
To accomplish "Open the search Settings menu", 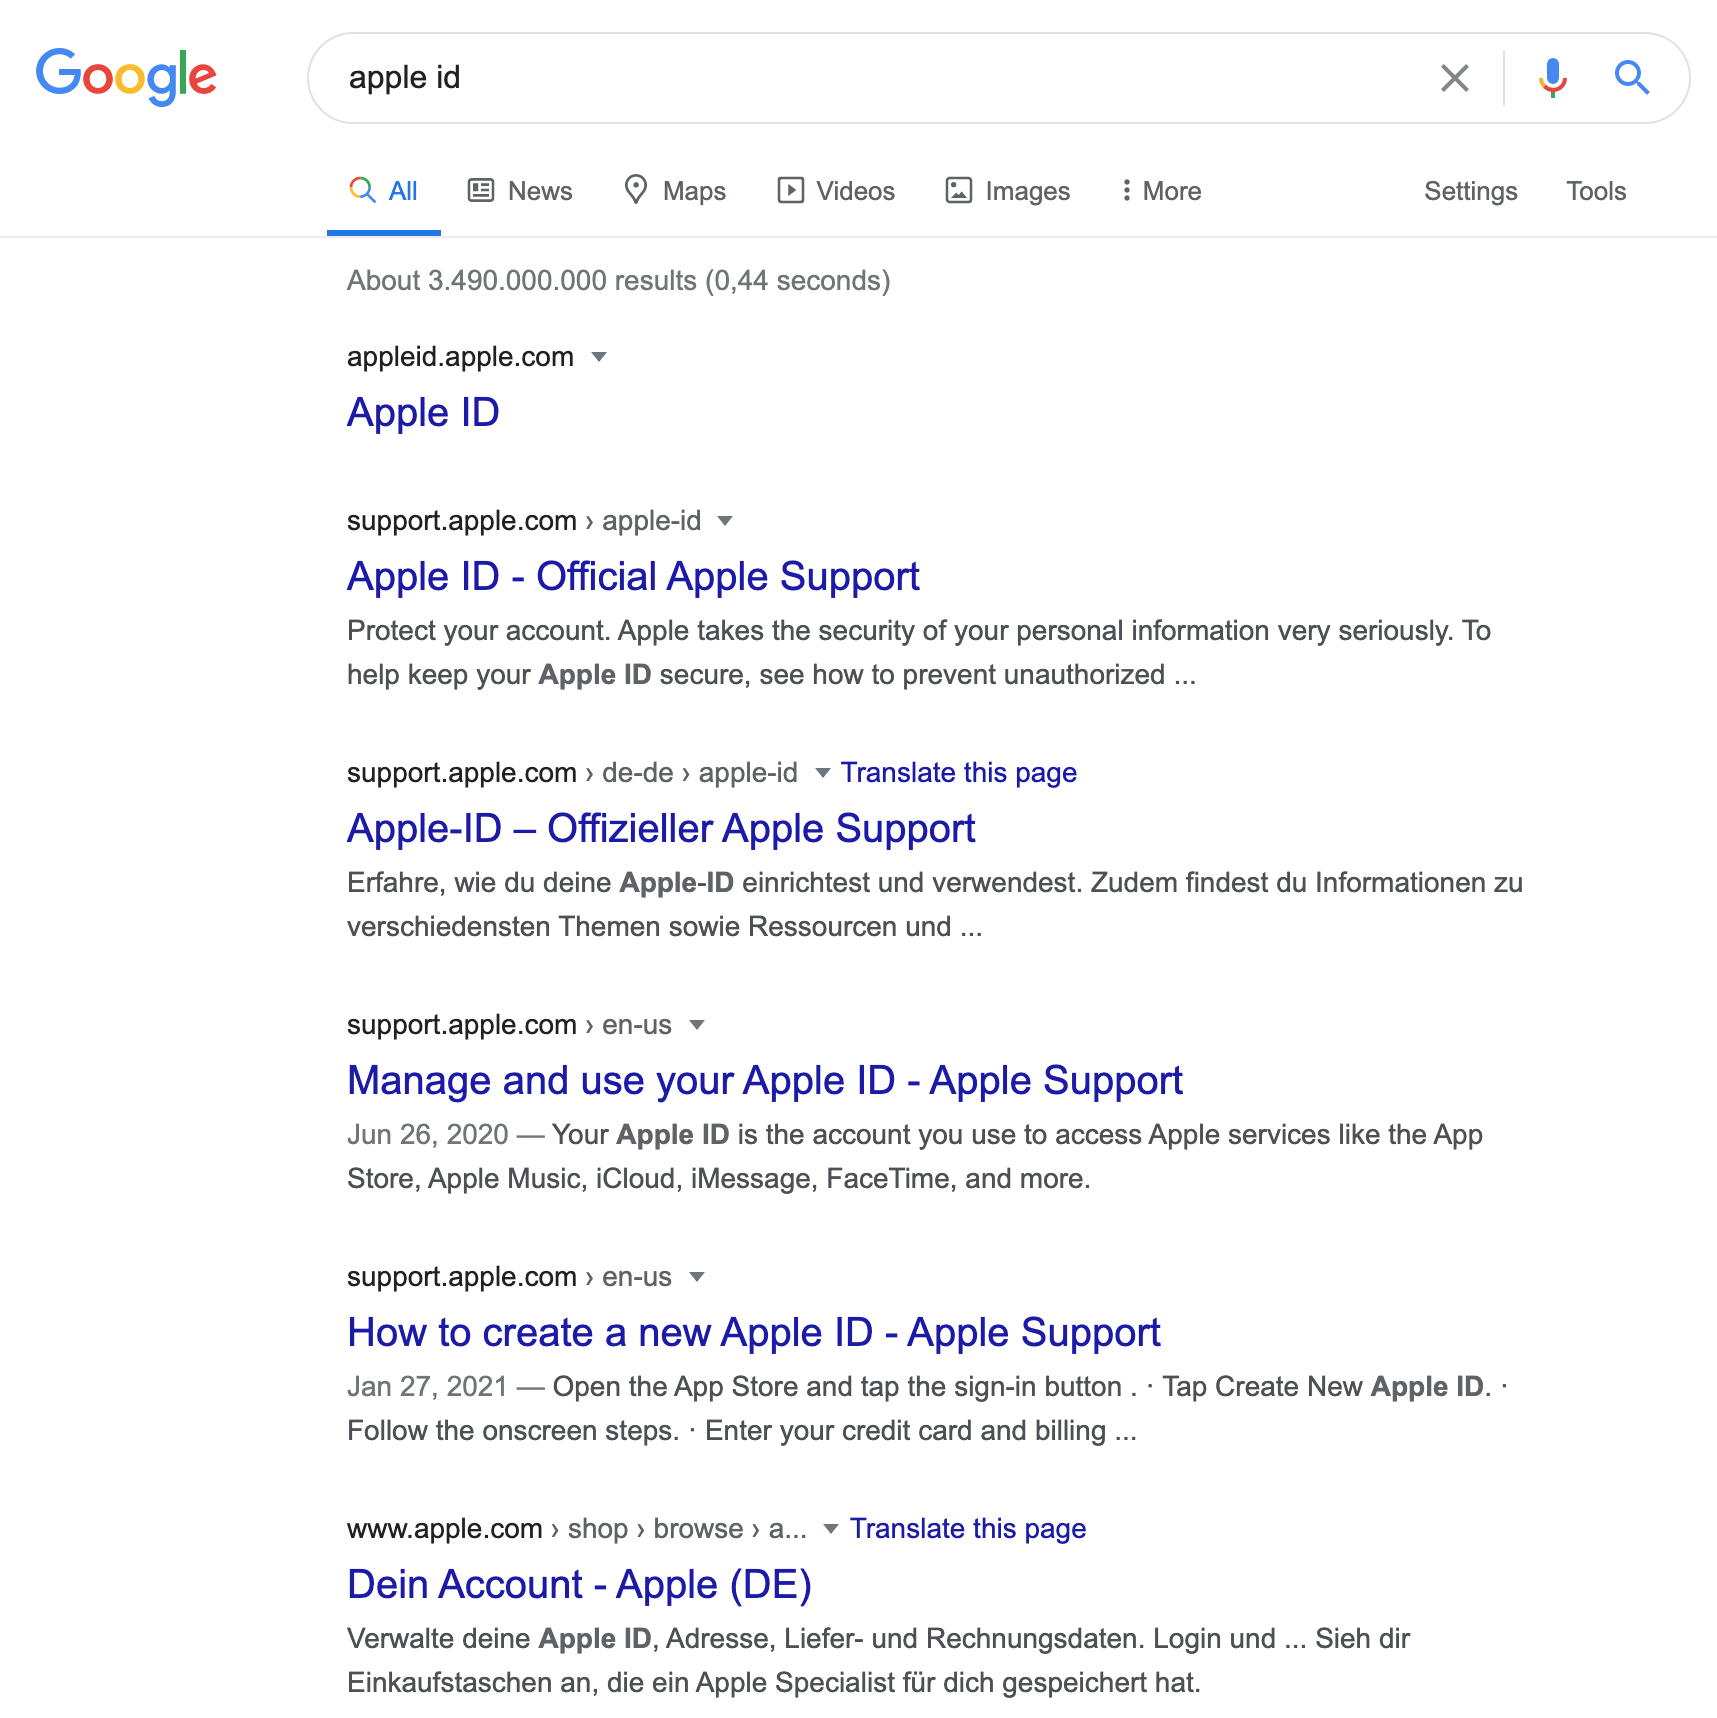I will pyautogui.click(x=1470, y=191).
